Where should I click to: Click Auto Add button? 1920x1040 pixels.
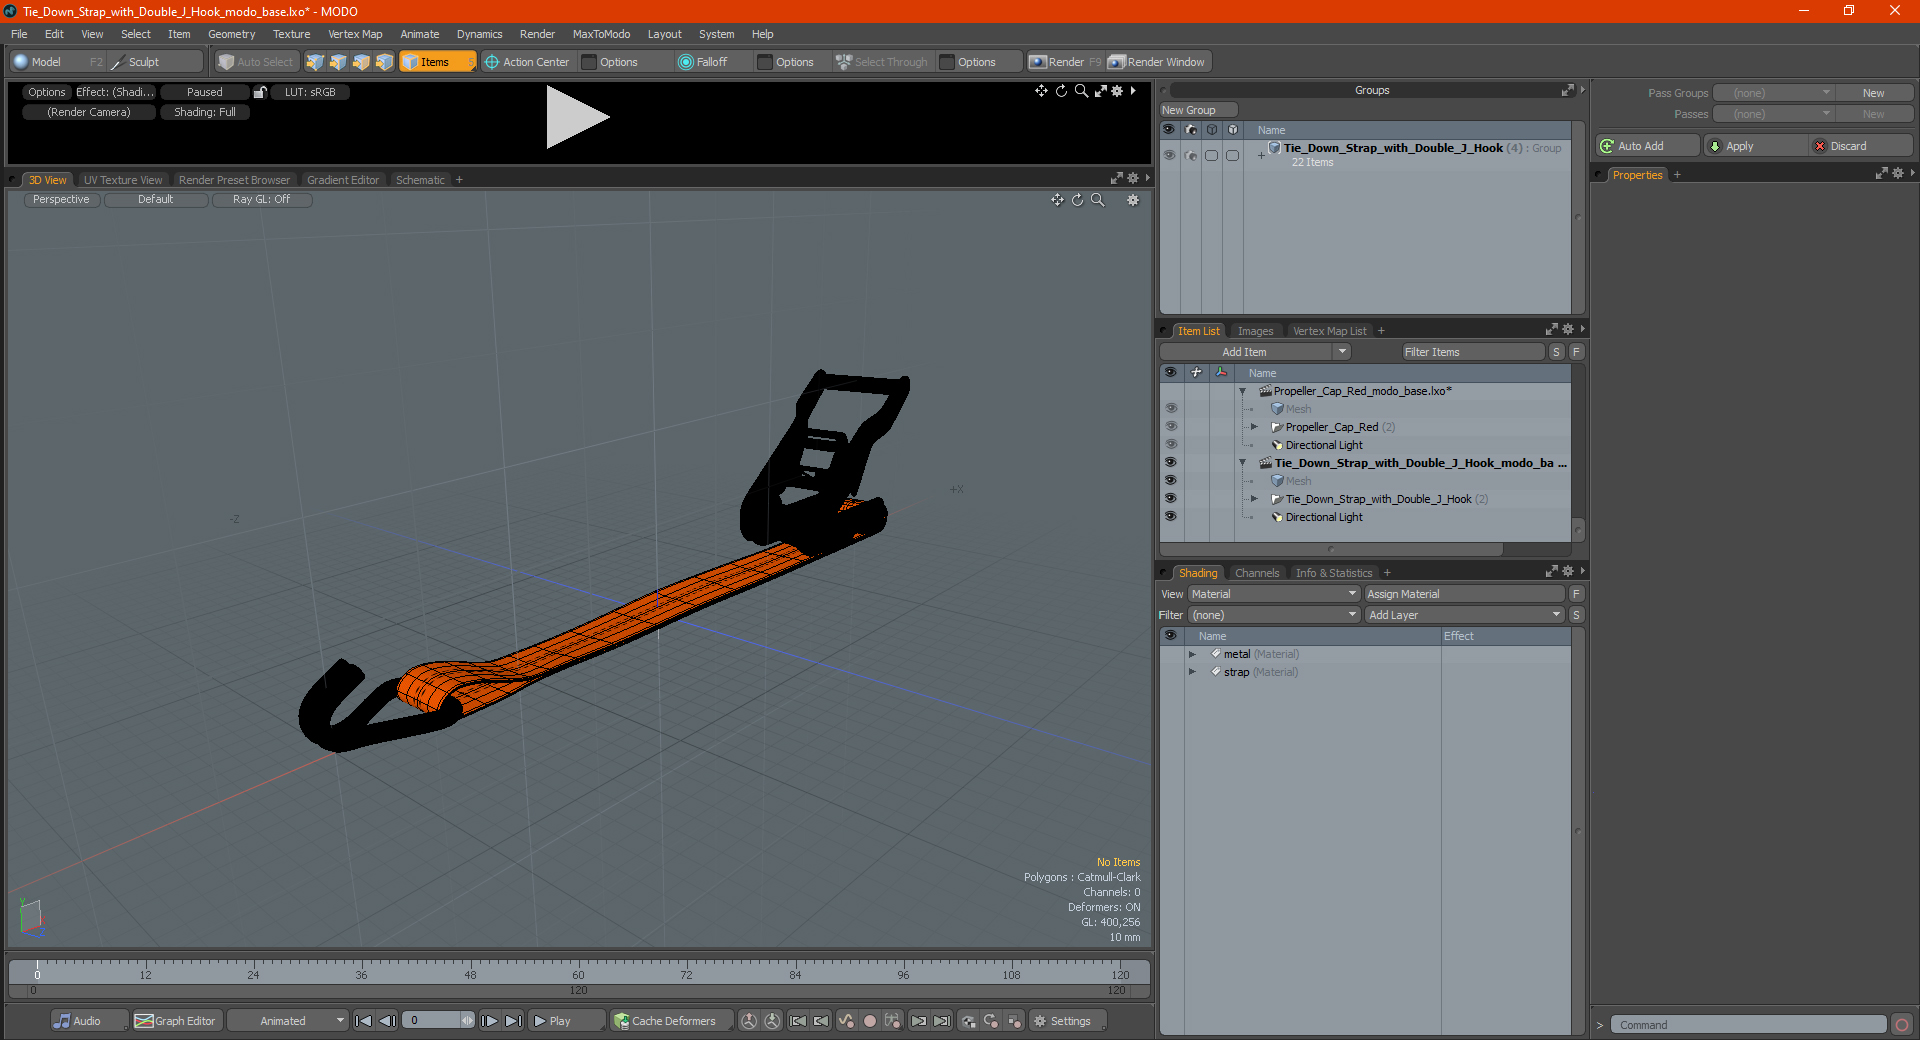click(1647, 146)
